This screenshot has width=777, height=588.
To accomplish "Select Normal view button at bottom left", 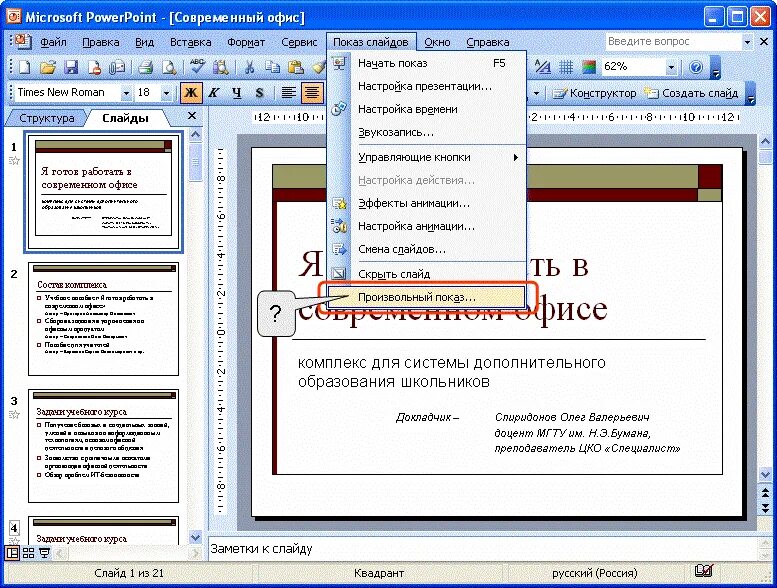I will (12, 553).
